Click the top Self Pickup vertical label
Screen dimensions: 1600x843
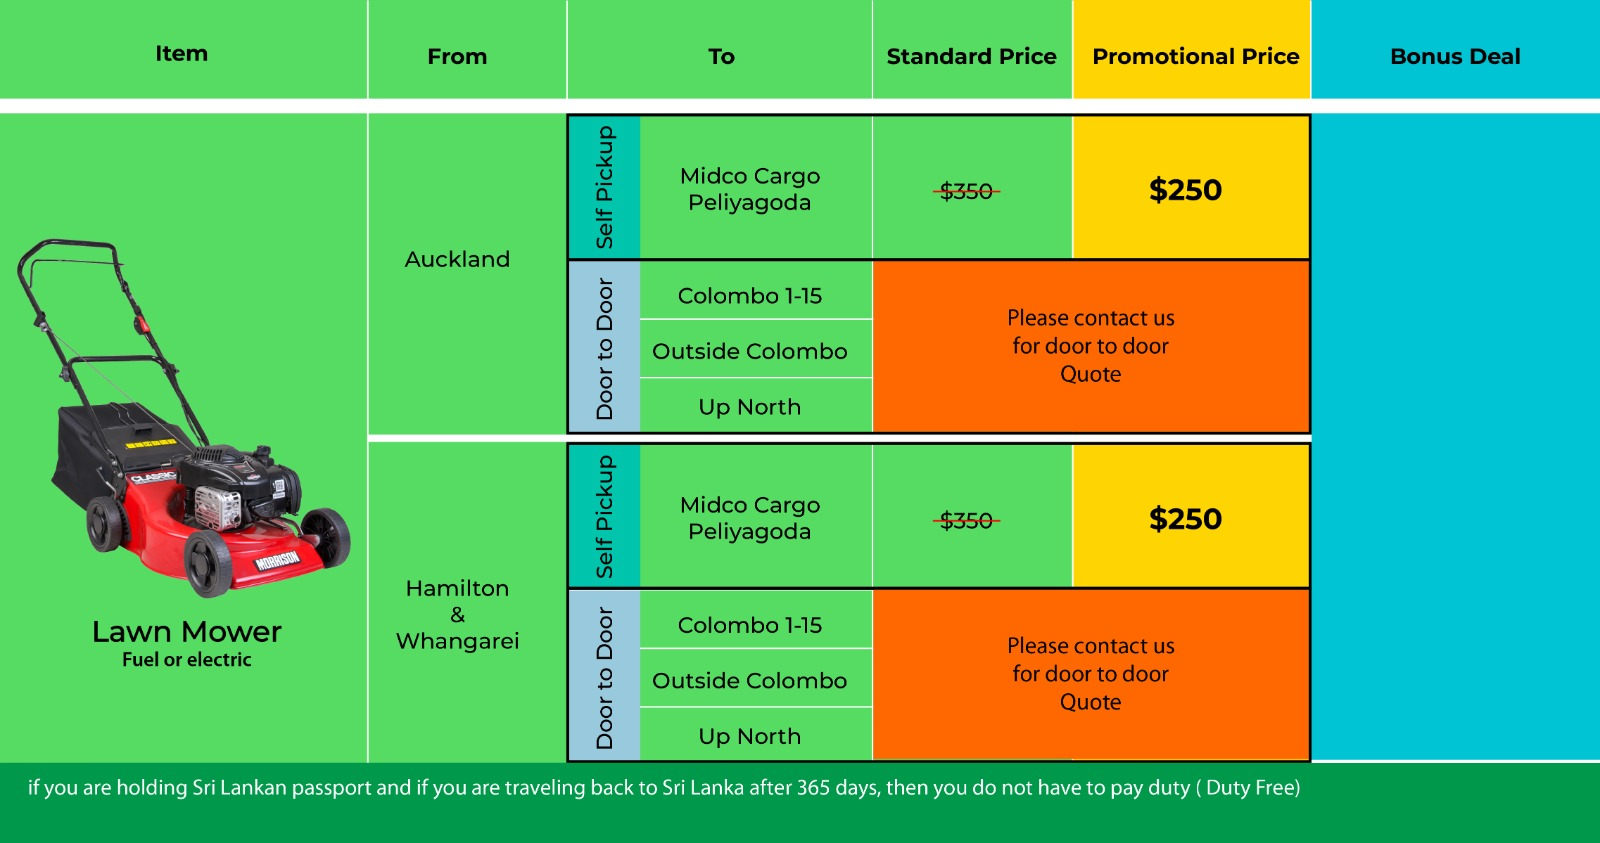click(604, 187)
